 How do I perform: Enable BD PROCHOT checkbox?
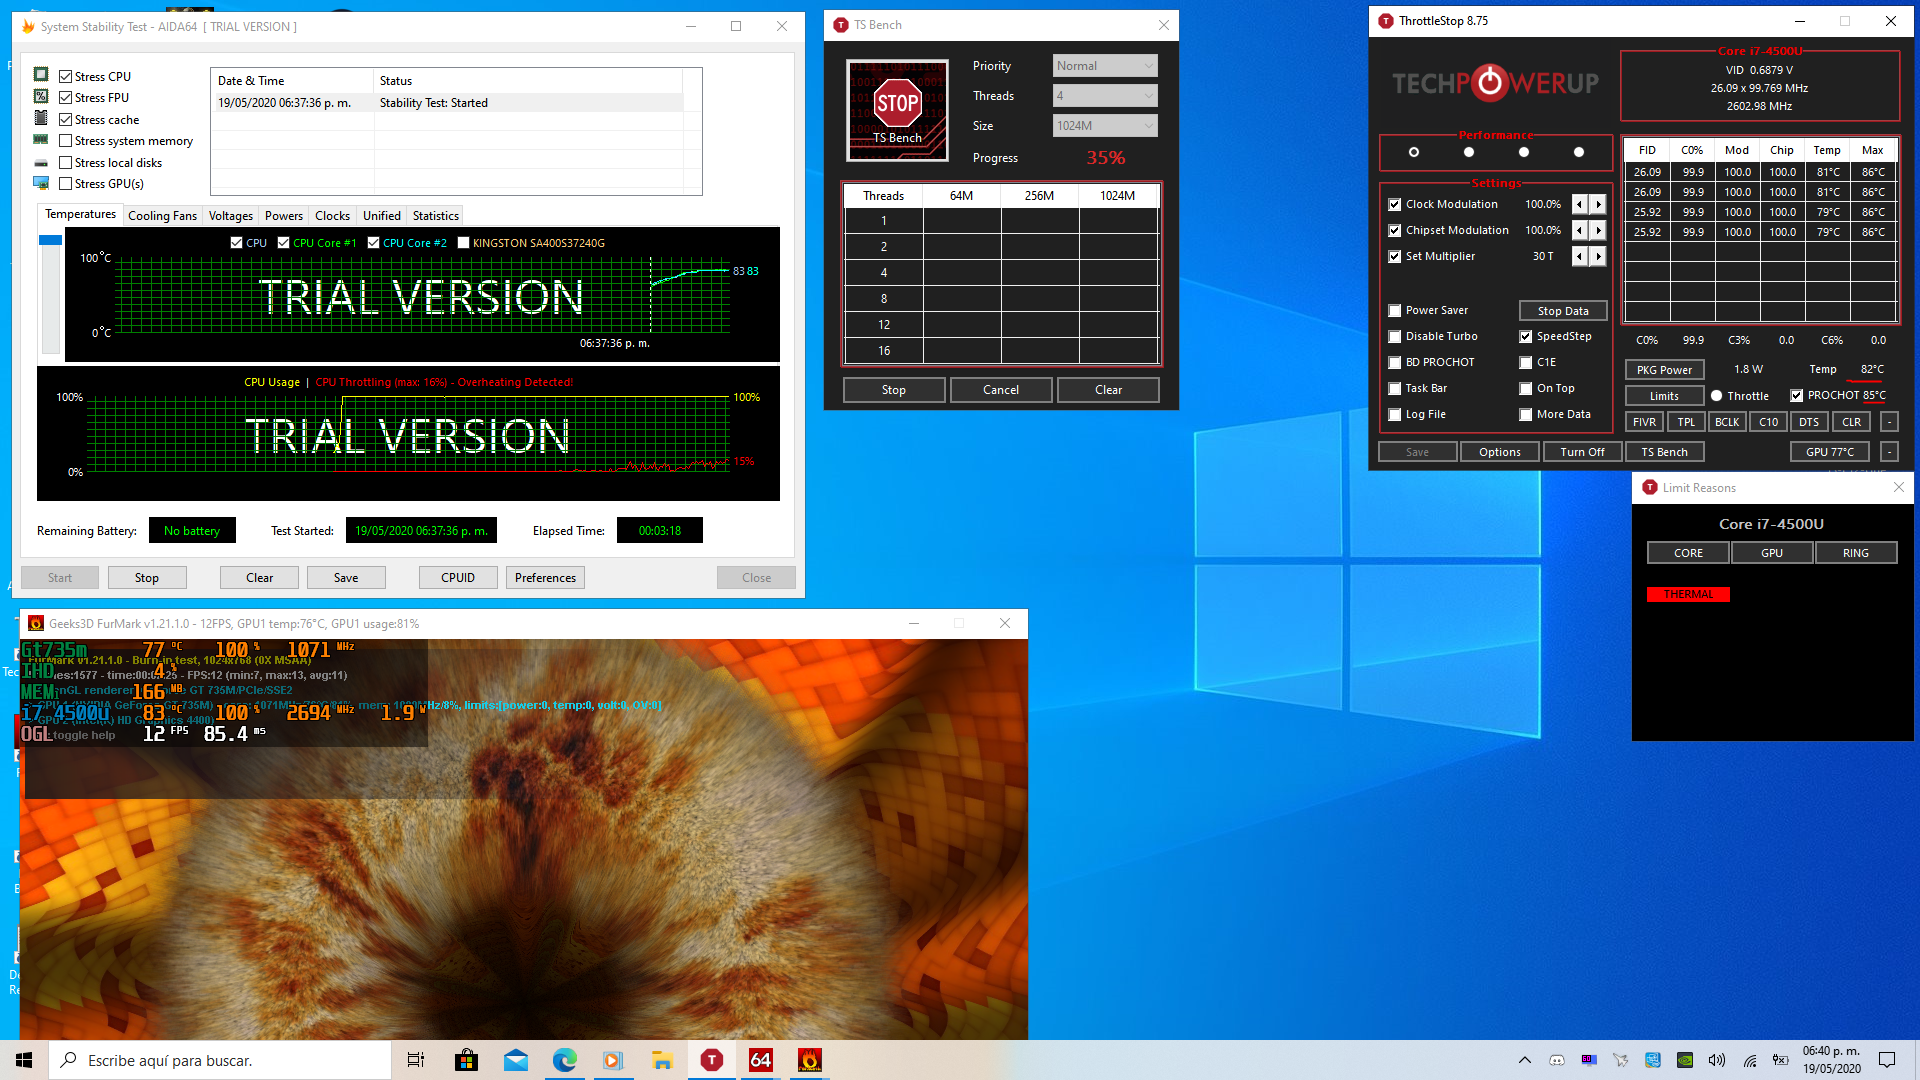point(1395,362)
